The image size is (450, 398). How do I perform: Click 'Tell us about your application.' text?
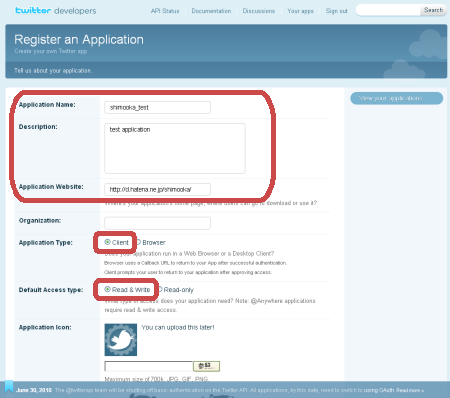click(53, 71)
